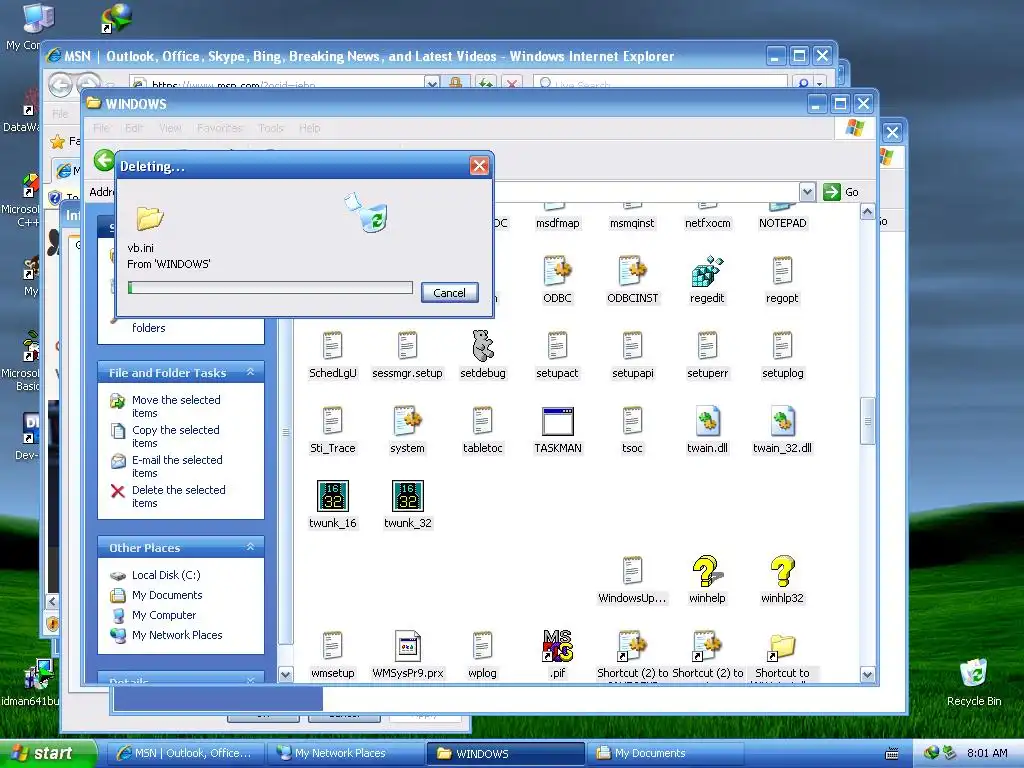Select the wplog file icon
This screenshot has height=768, width=1024.
click(x=483, y=646)
